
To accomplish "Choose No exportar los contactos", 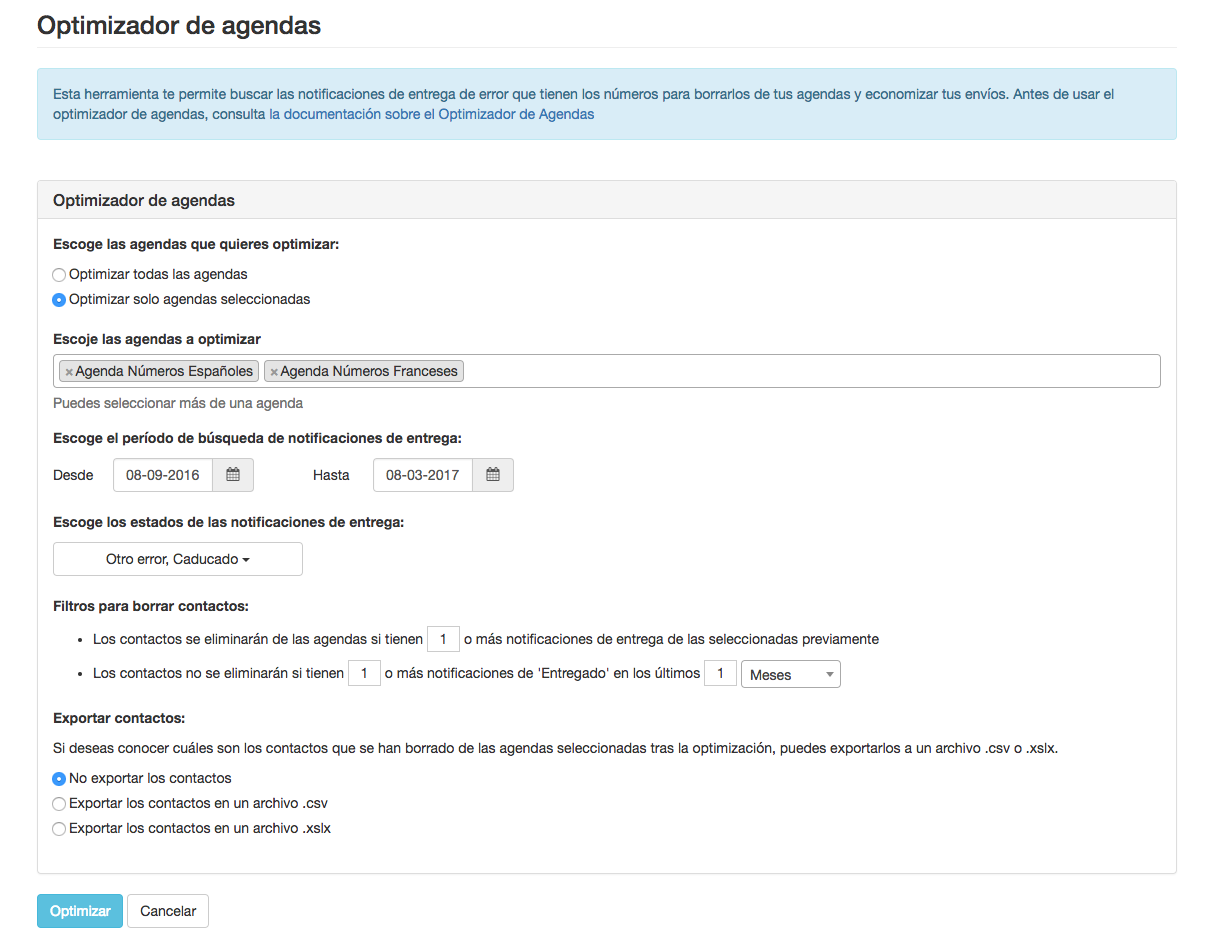I will [x=59, y=778].
